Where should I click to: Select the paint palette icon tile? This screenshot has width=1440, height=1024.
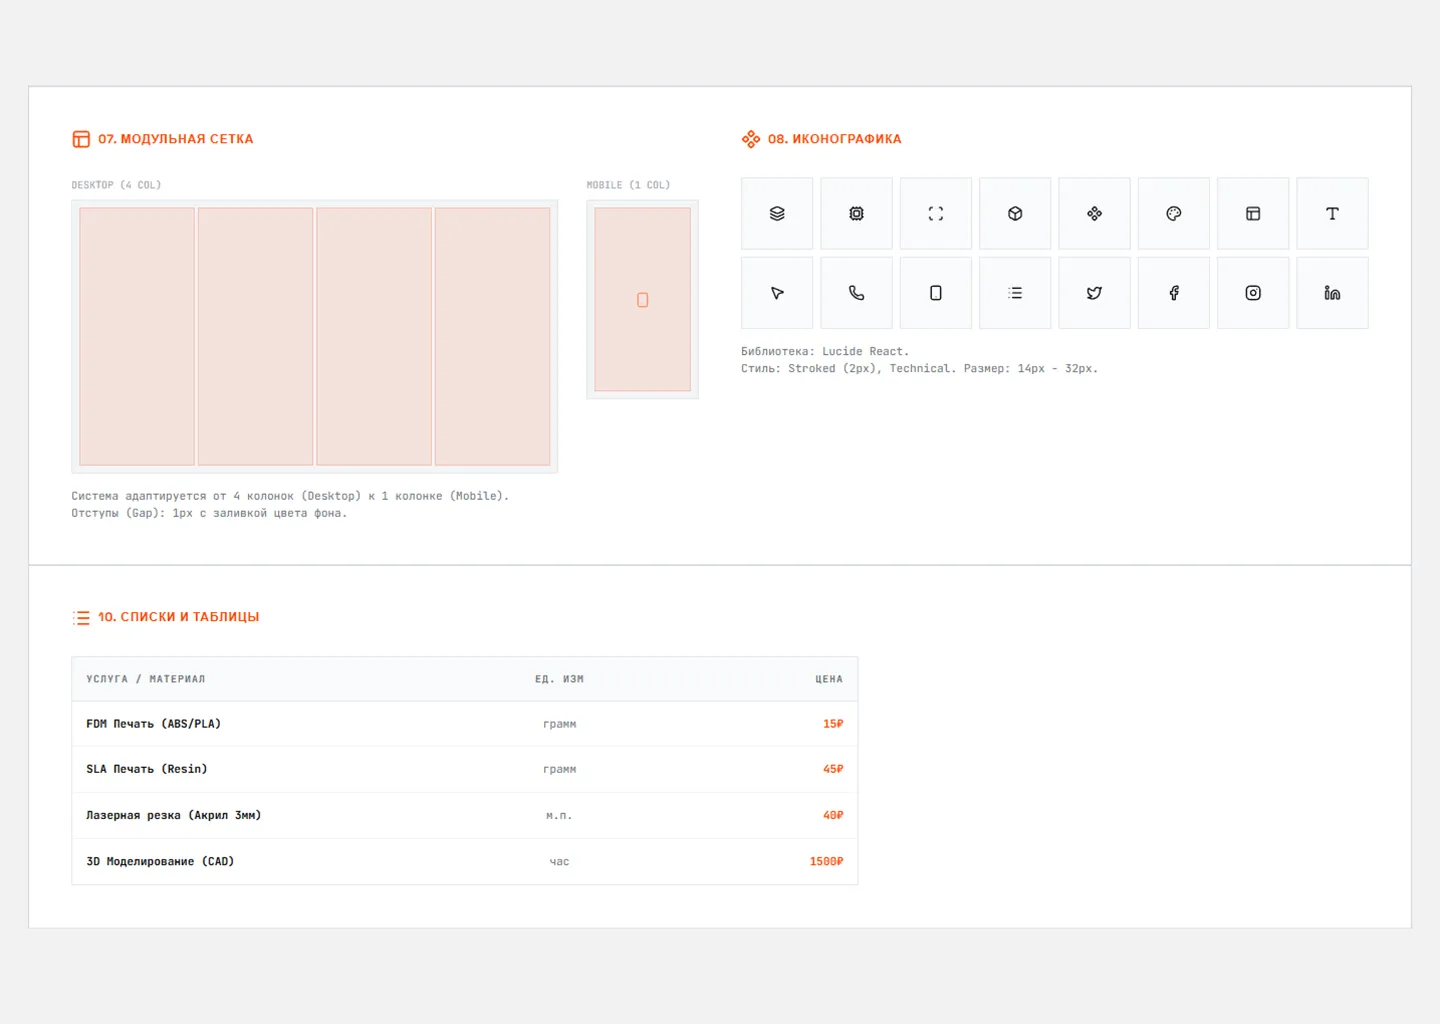(x=1174, y=214)
